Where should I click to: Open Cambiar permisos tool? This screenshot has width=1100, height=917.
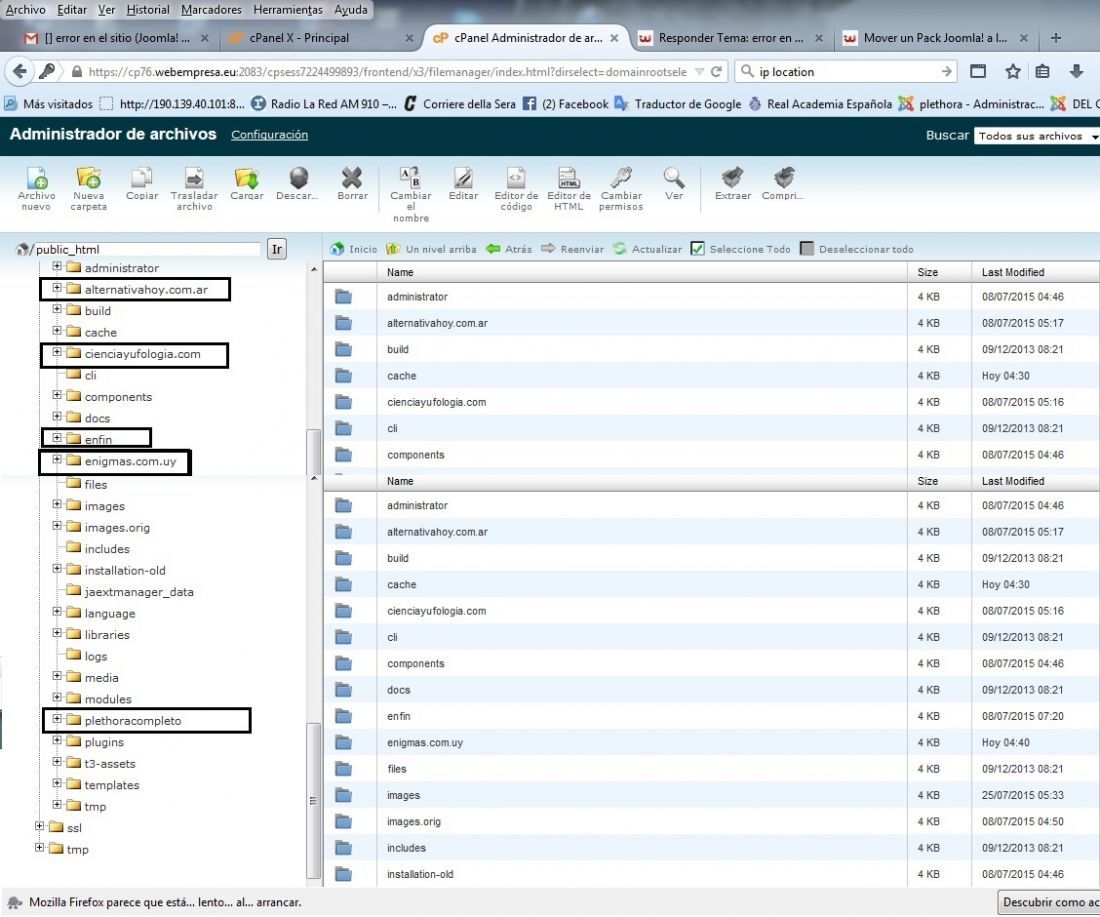tap(621, 188)
